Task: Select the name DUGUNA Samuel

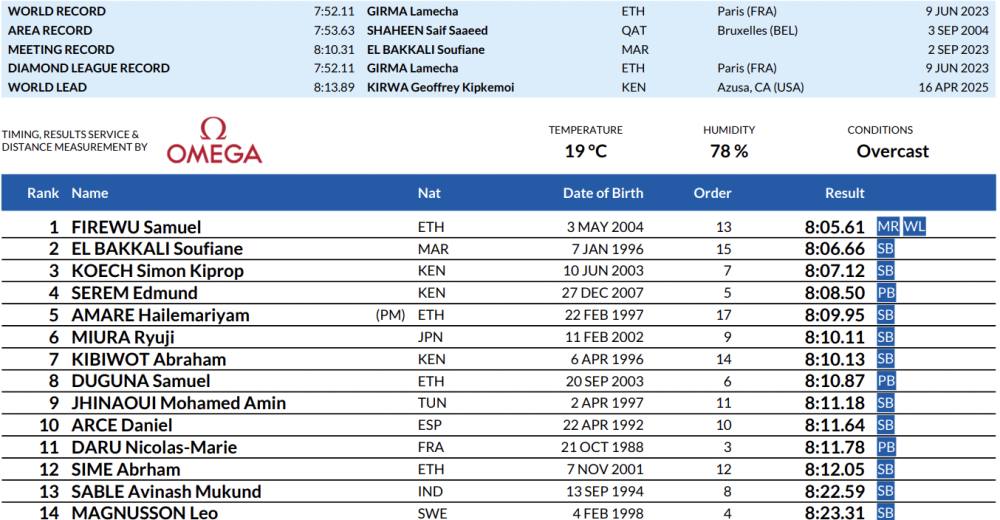Action: [x=140, y=381]
